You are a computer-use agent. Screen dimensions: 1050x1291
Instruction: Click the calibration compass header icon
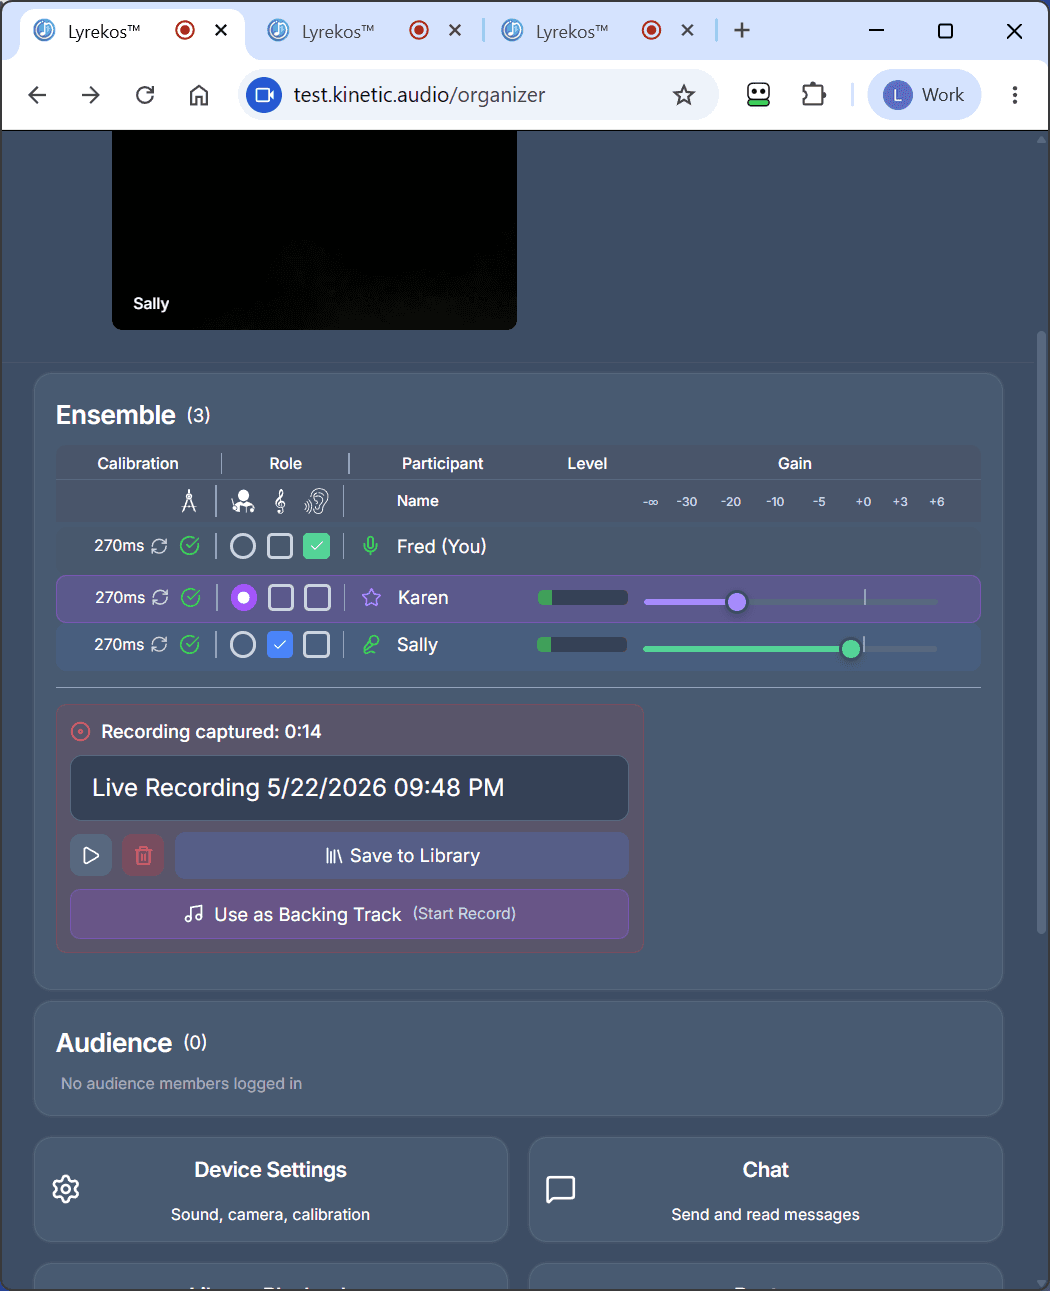pyautogui.click(x=189, y=501)
